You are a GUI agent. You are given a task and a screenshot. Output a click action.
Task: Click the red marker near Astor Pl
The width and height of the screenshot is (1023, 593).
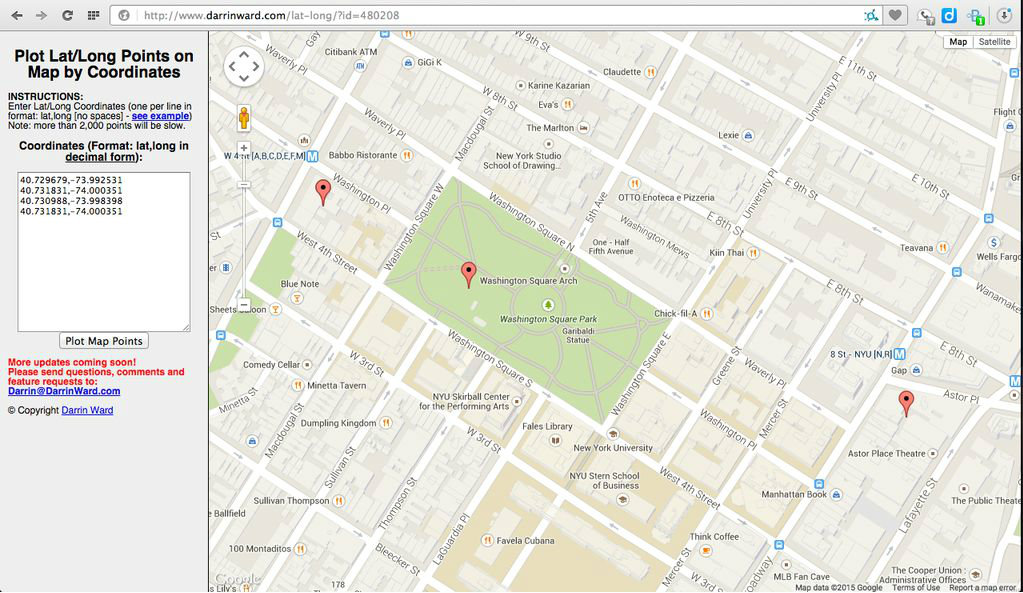click(x=906, y=404)
